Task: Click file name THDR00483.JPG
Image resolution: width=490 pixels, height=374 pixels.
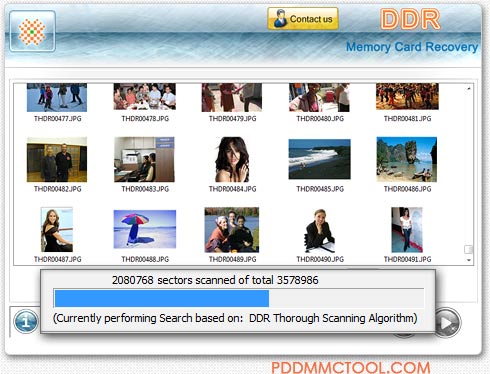Action: (x=145, y=189)
